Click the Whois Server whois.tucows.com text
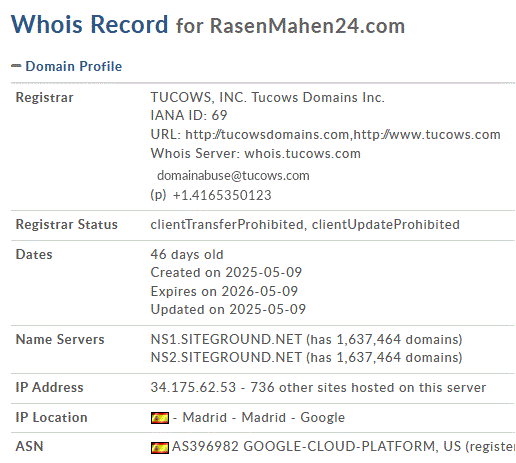 (256, 153)
